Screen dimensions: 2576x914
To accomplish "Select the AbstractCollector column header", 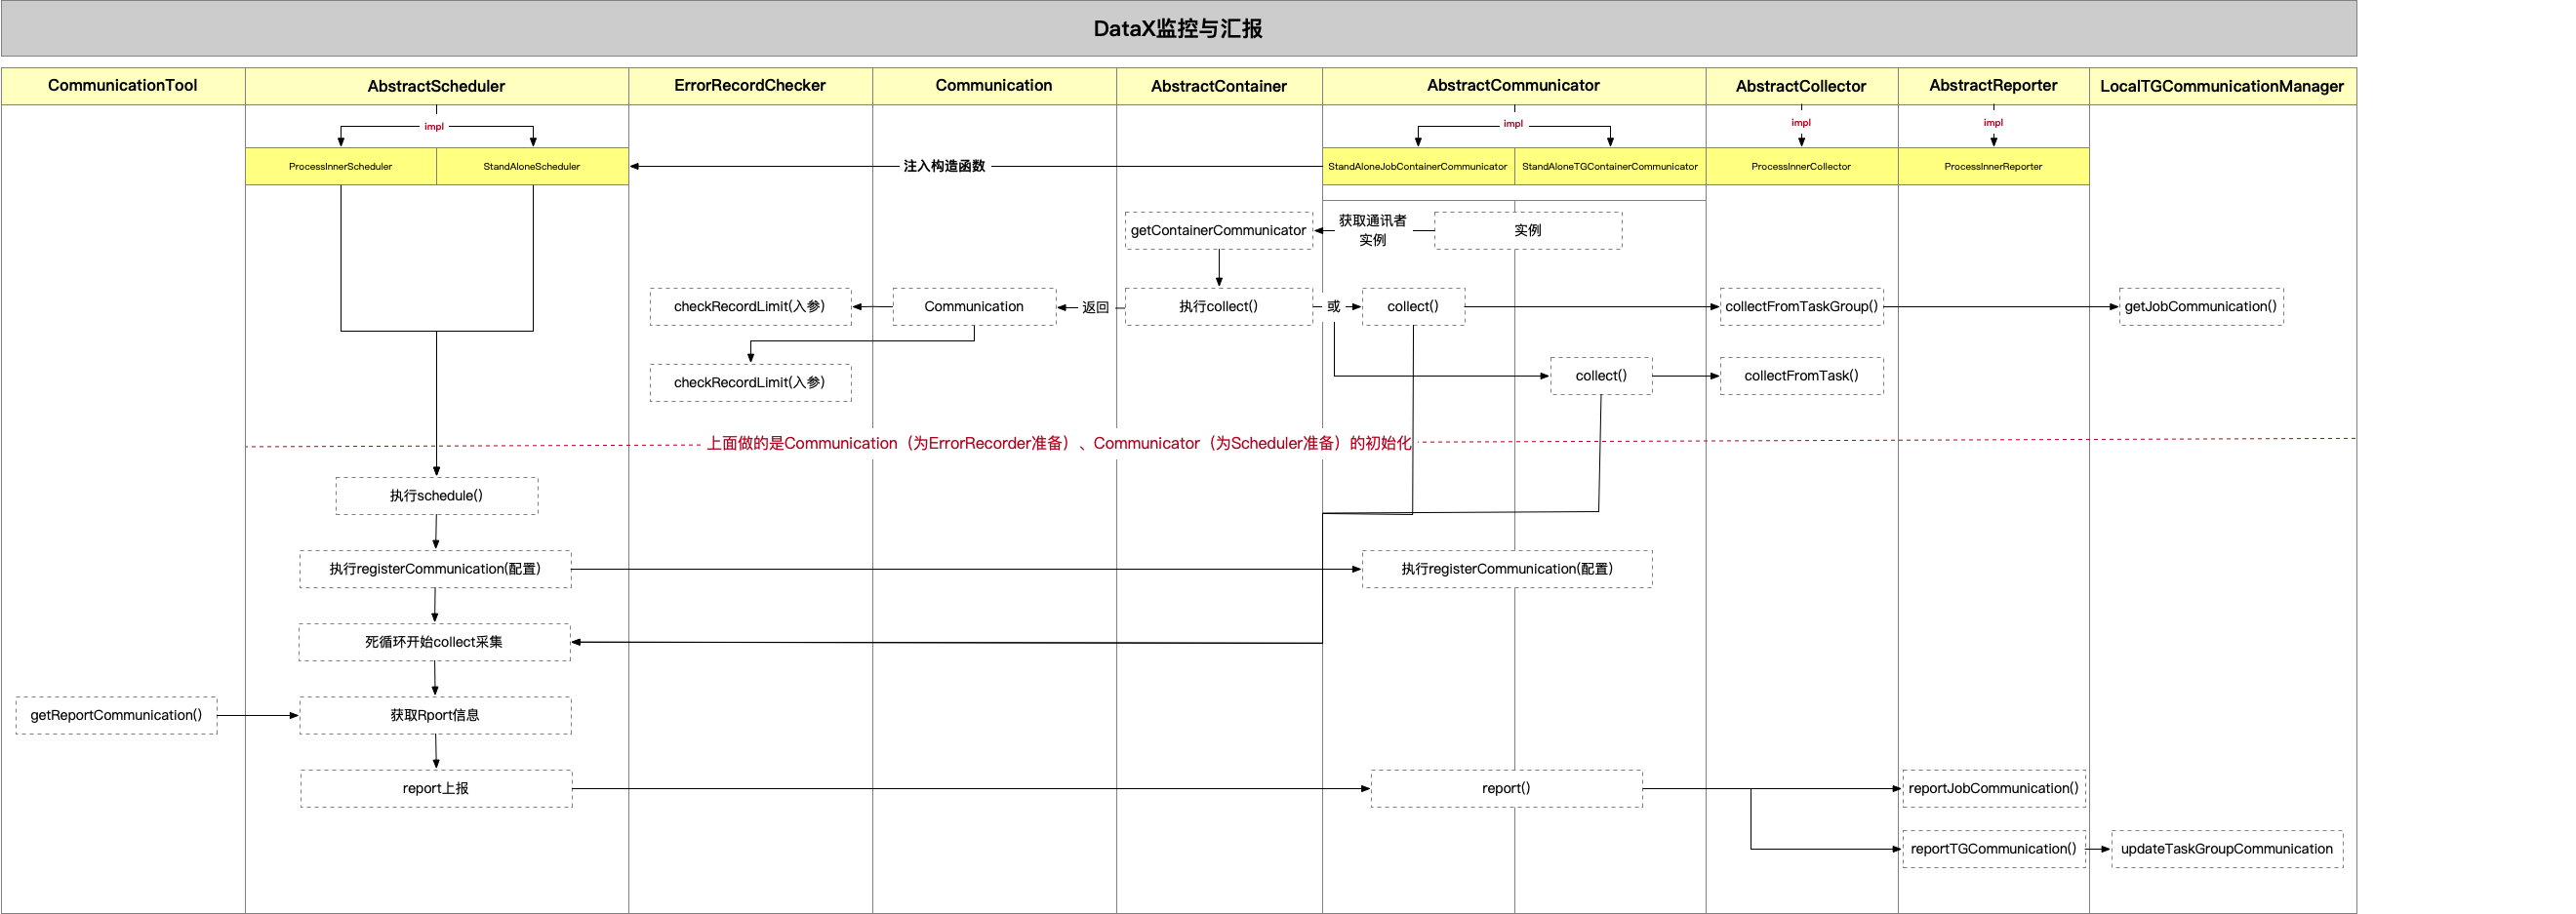I will tap(1801, 86).
